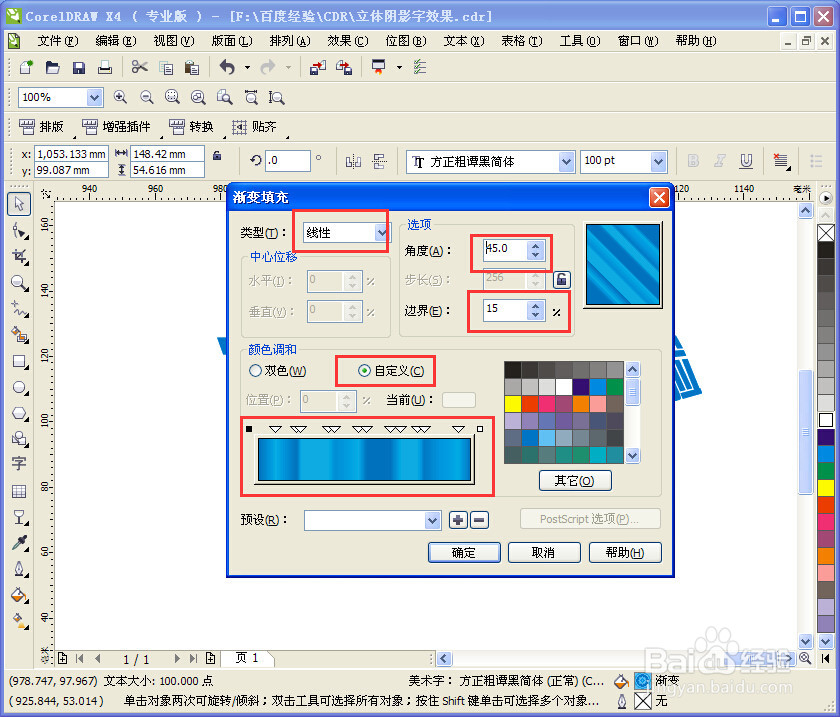840x717 pixels.
Task: Click the Export icon
Action: click(x=343, y=68)
